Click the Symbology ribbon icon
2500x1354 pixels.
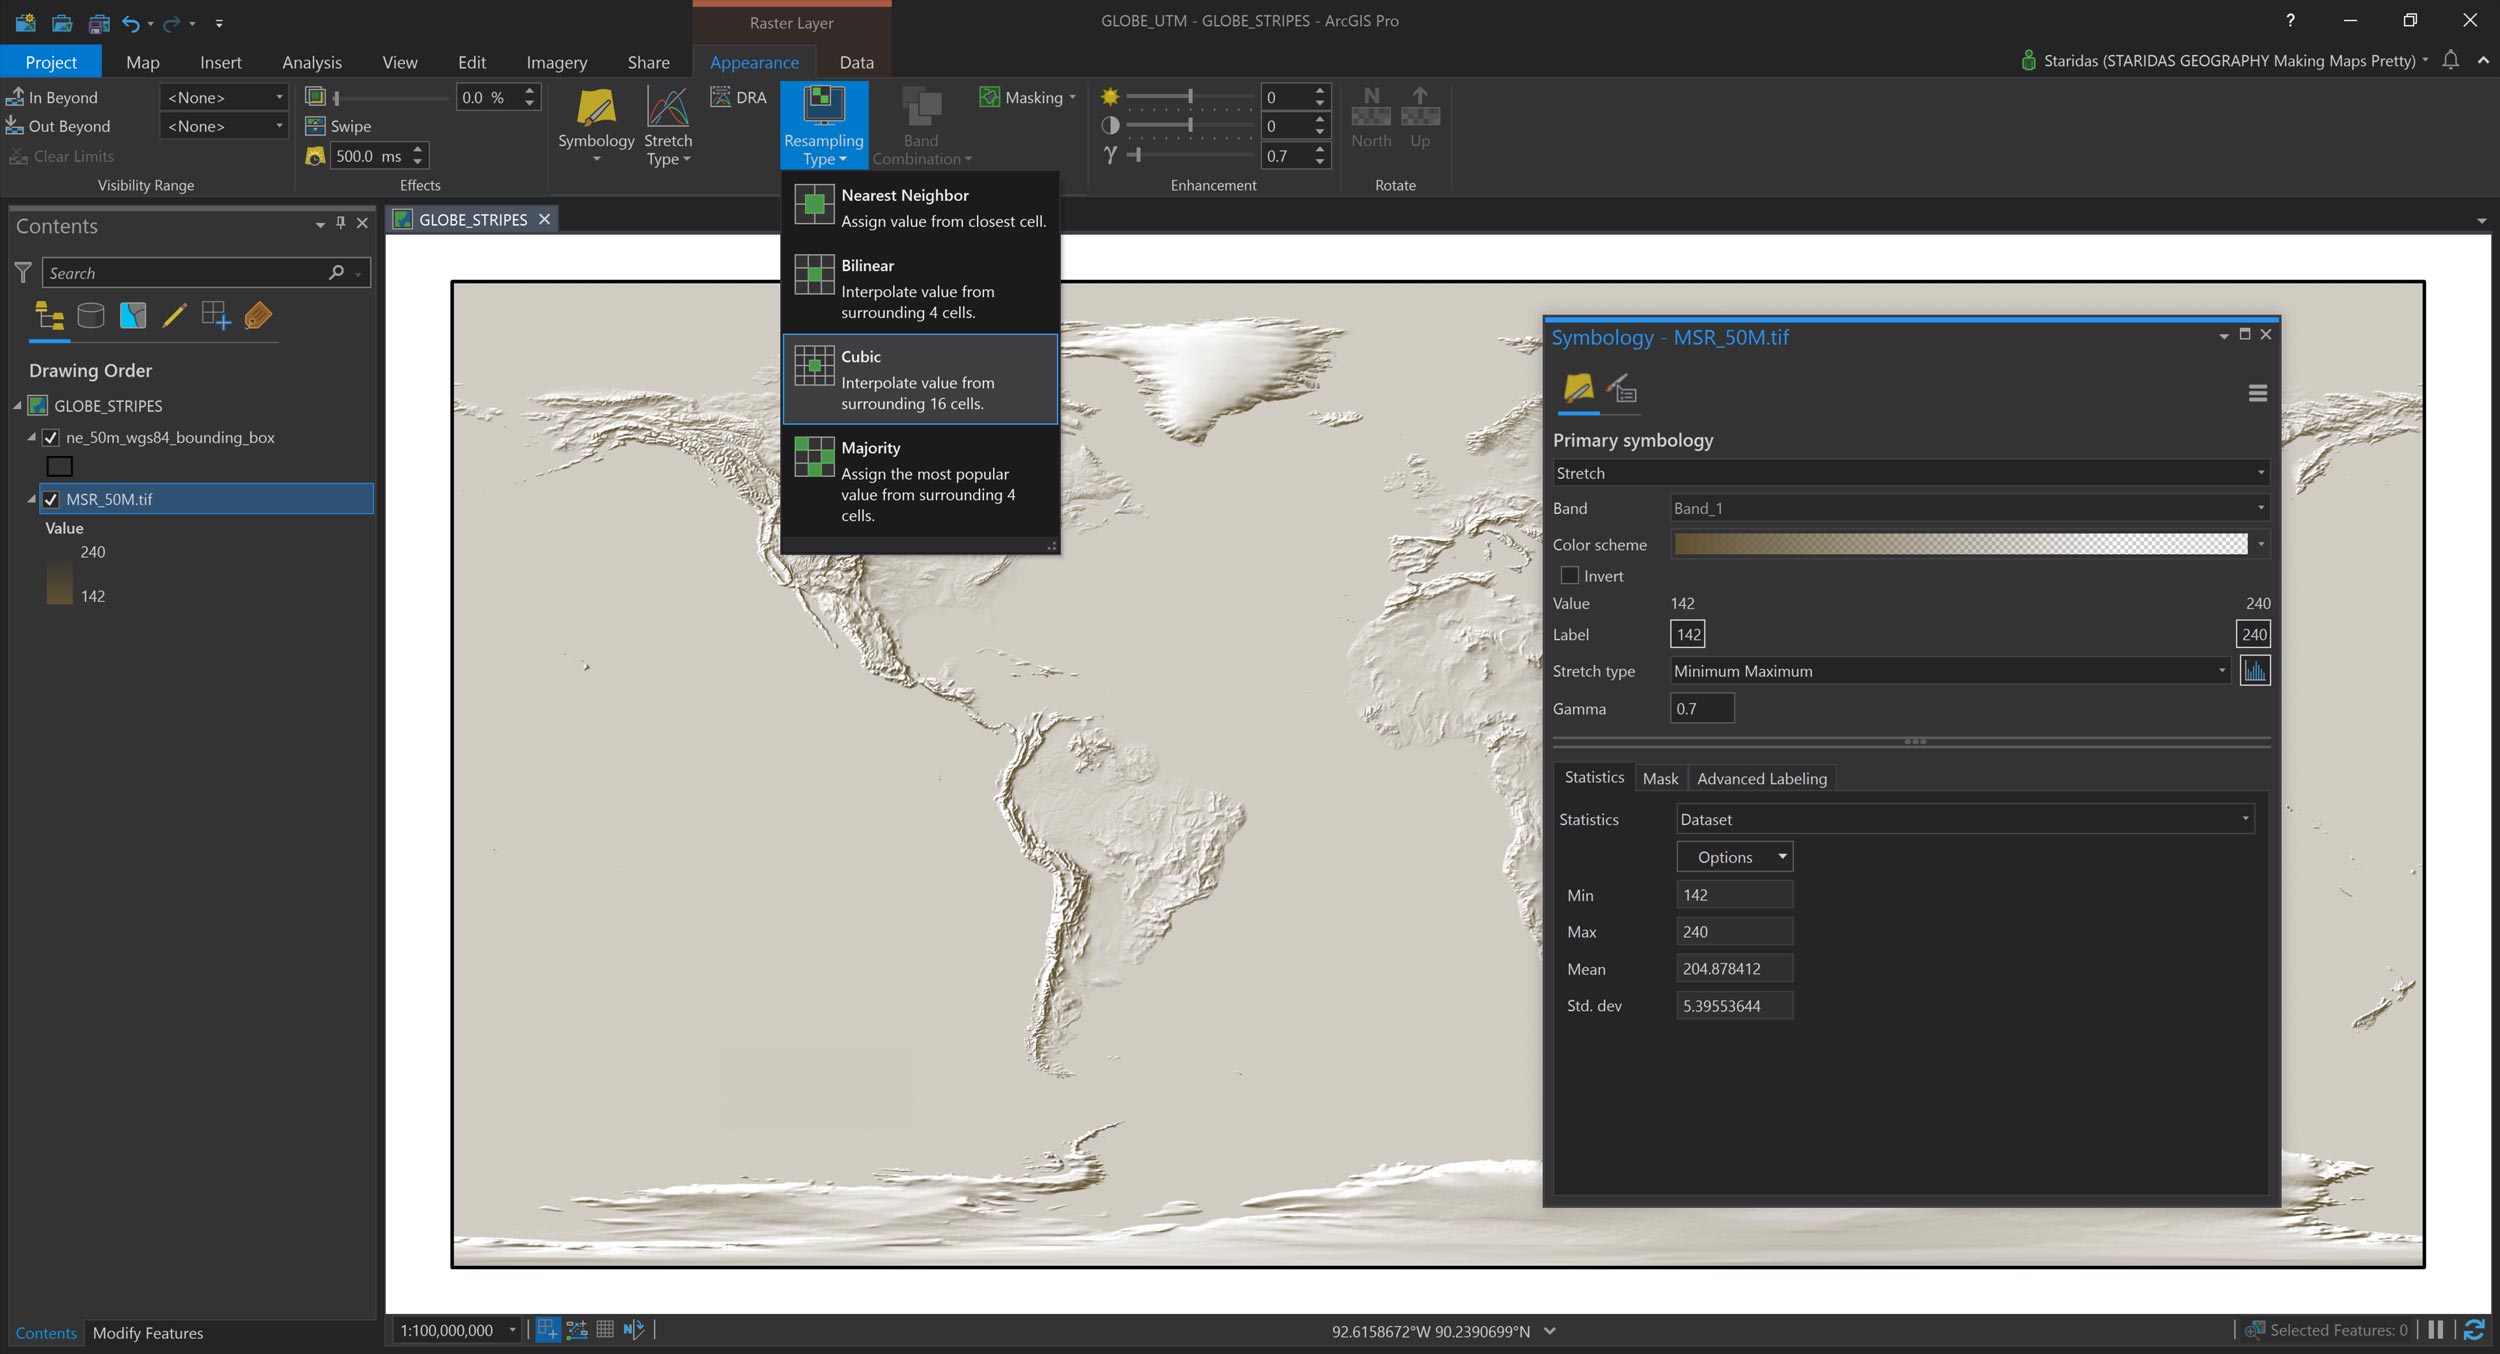click(x=596, y=108)
